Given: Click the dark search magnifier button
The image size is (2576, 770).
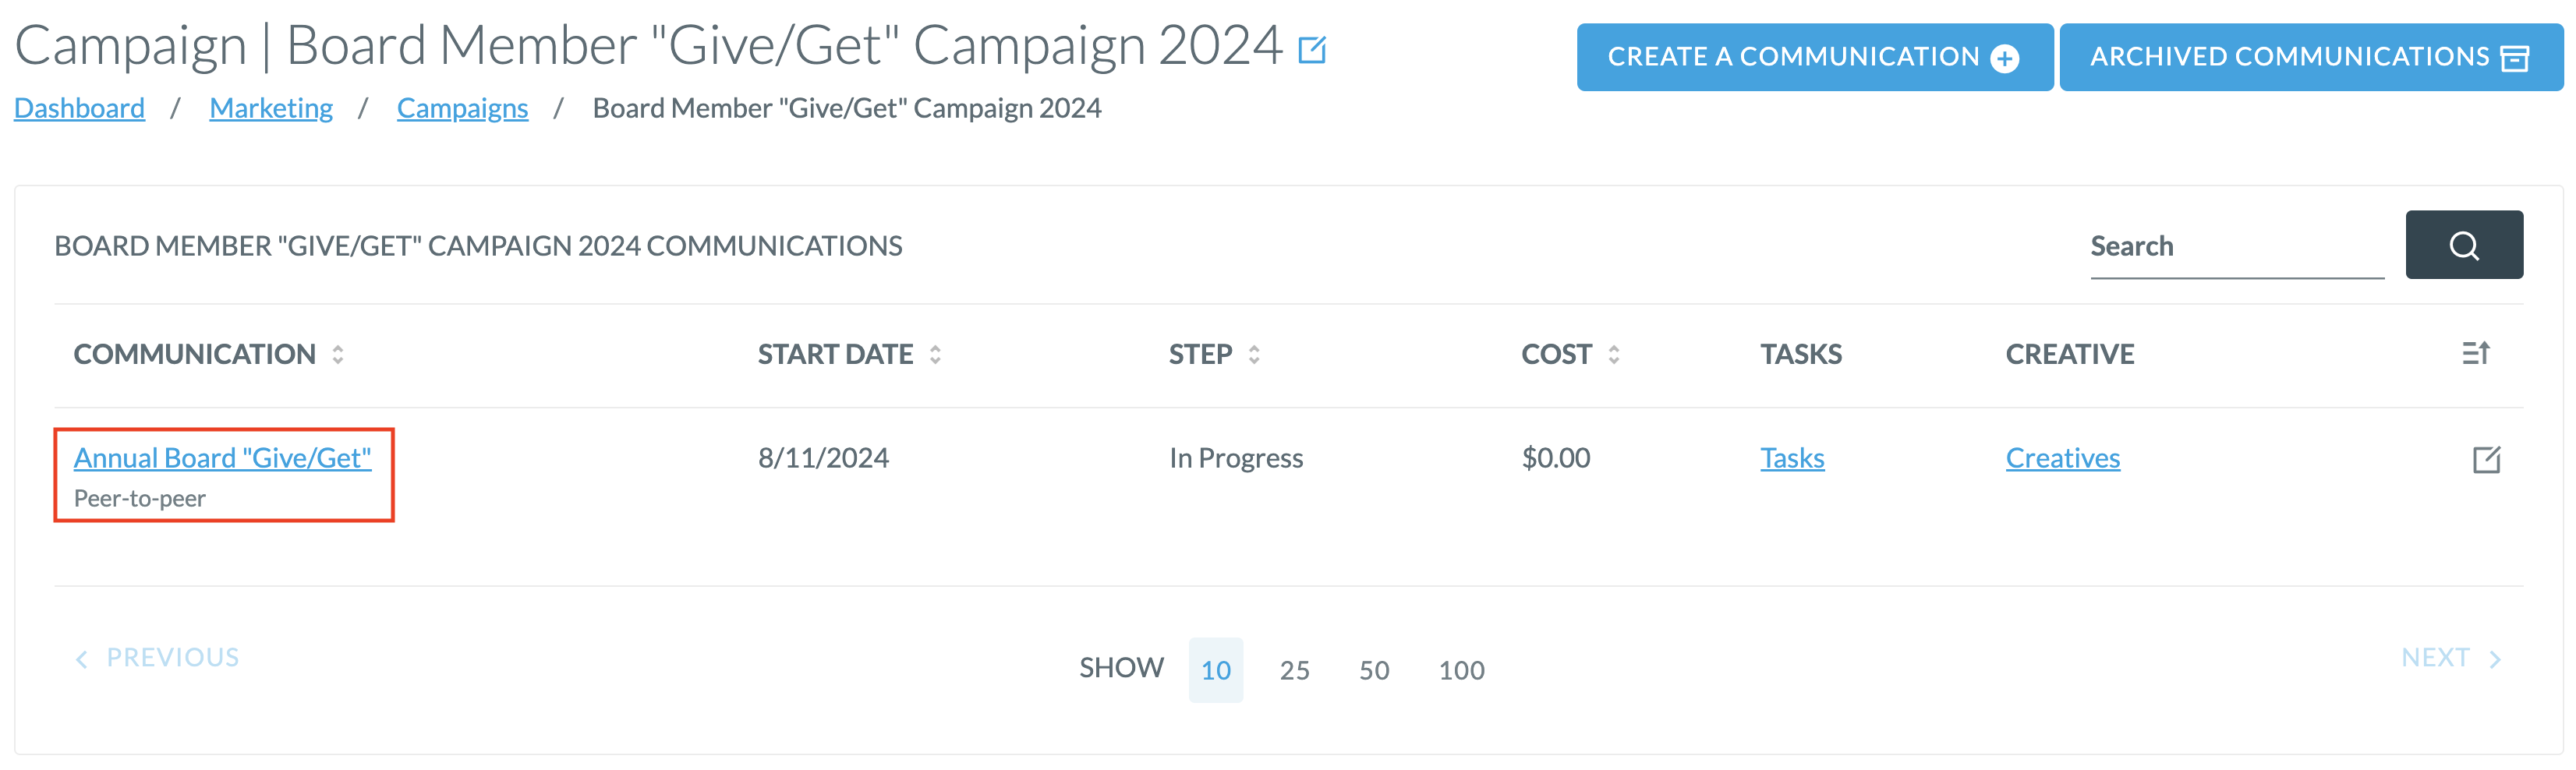Looking at the screenshot, I should (2463, 245).
